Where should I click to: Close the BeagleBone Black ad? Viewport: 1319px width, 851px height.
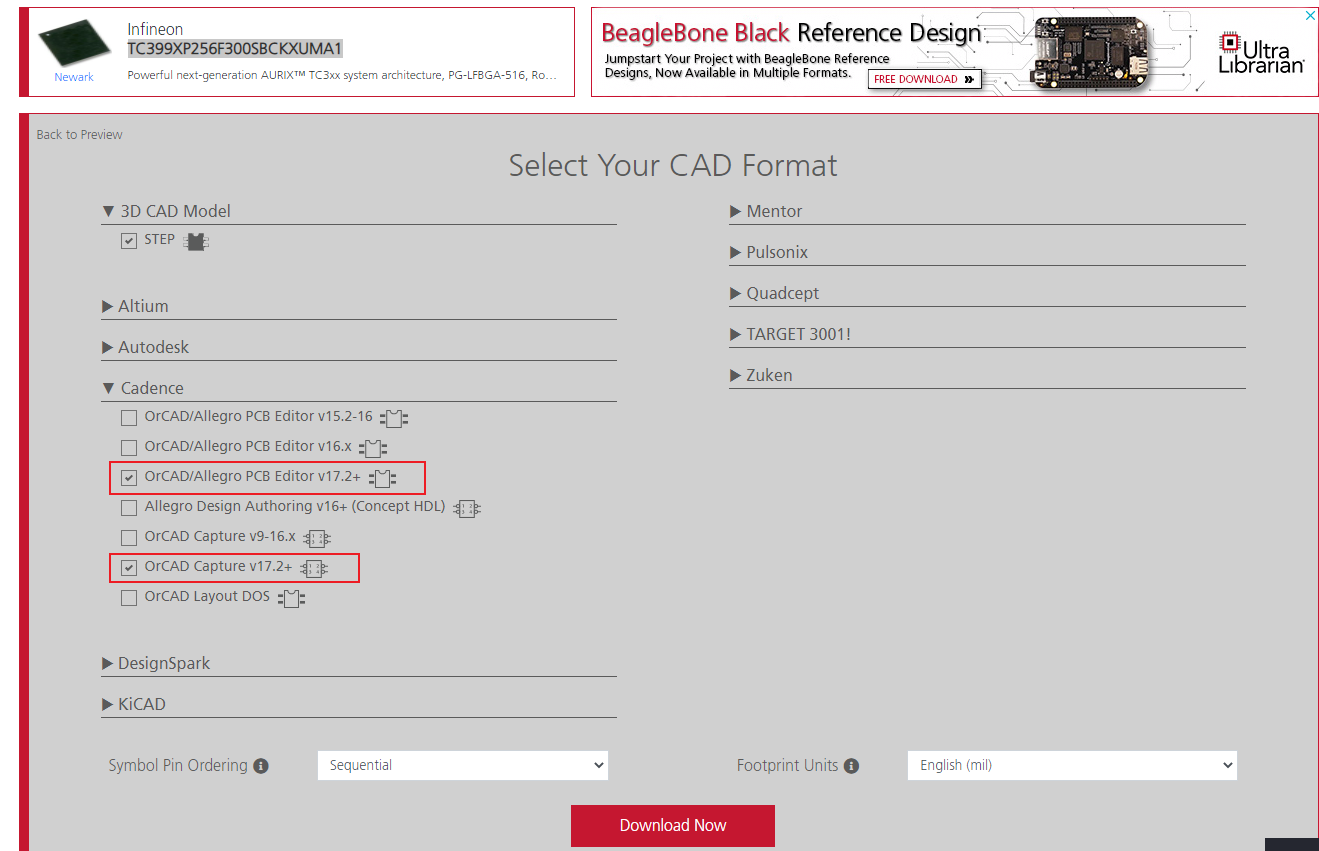1310,15
